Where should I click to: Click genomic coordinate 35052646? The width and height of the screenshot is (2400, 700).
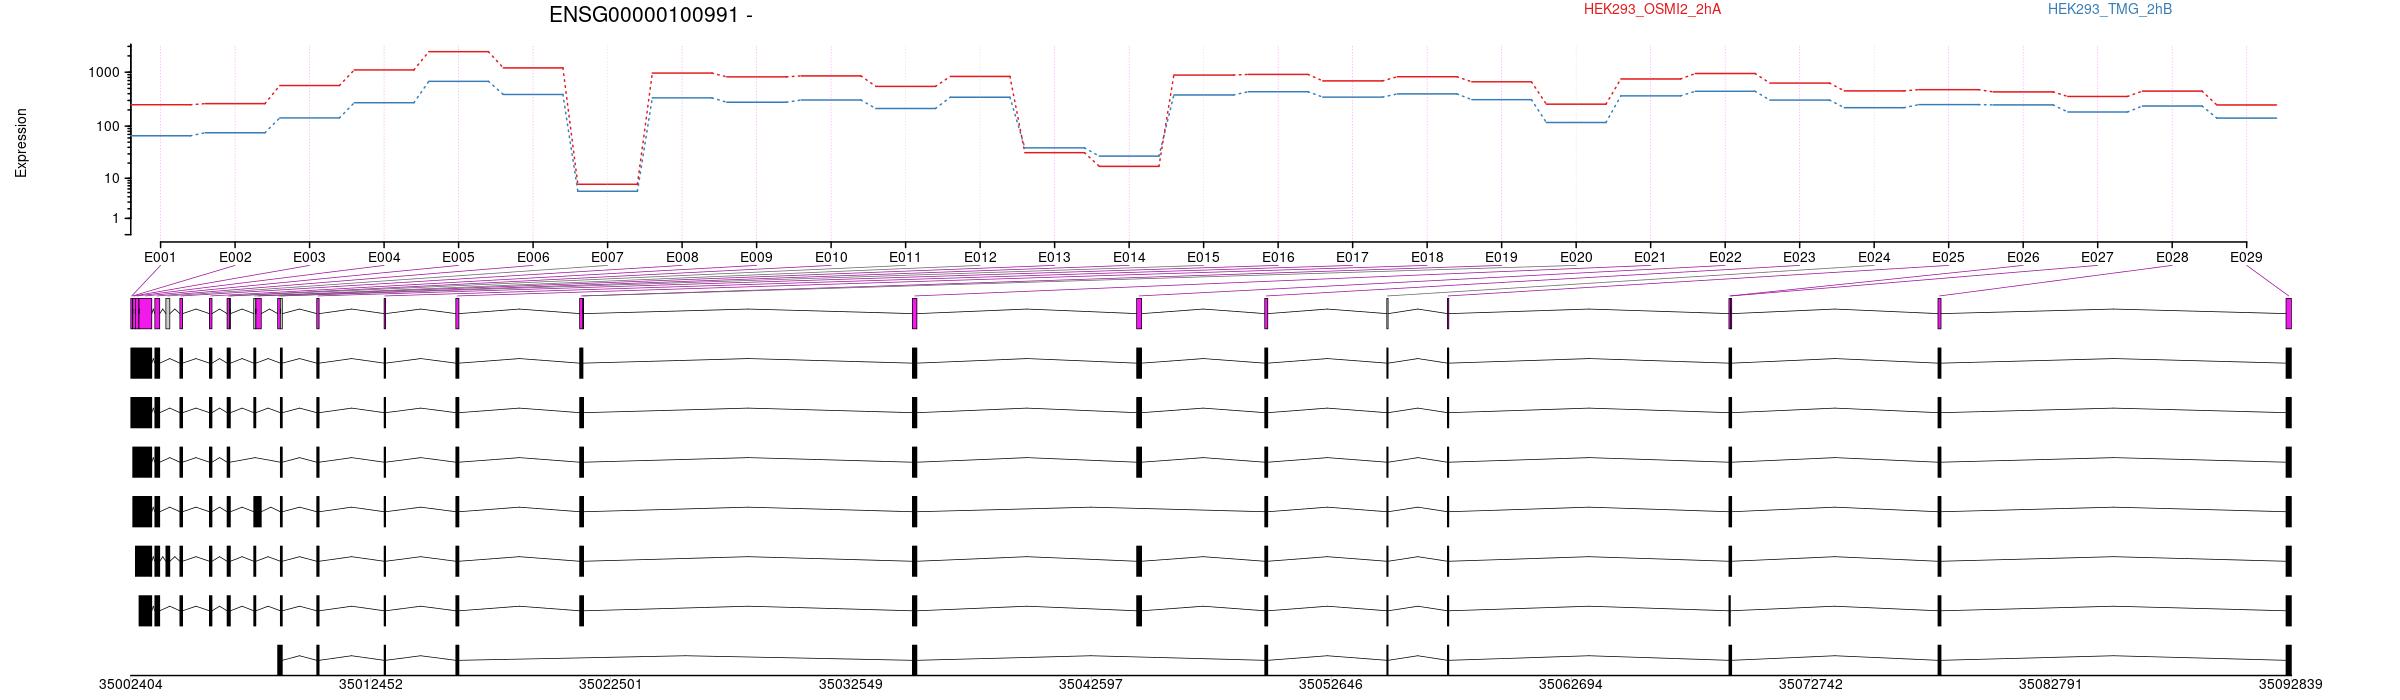(1331, 685)
